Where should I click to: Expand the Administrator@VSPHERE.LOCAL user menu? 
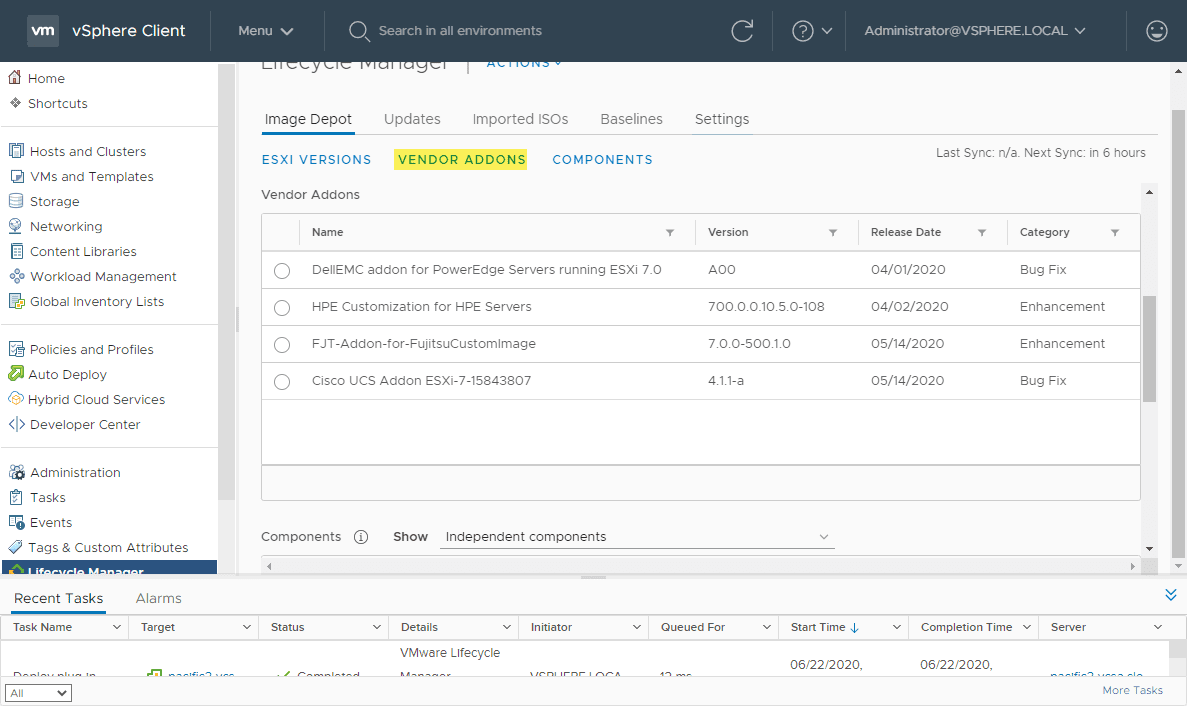point(974,30)
